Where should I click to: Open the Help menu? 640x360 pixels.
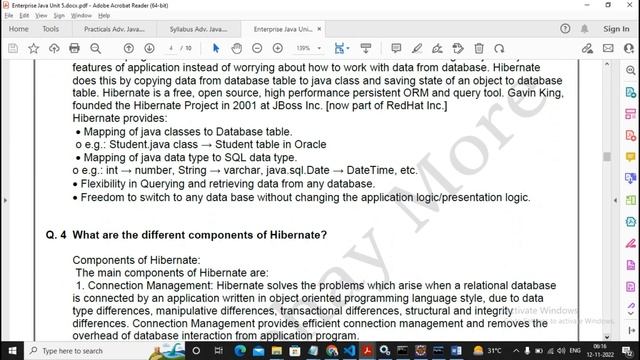pyautogui.click(x=104, y=16)
